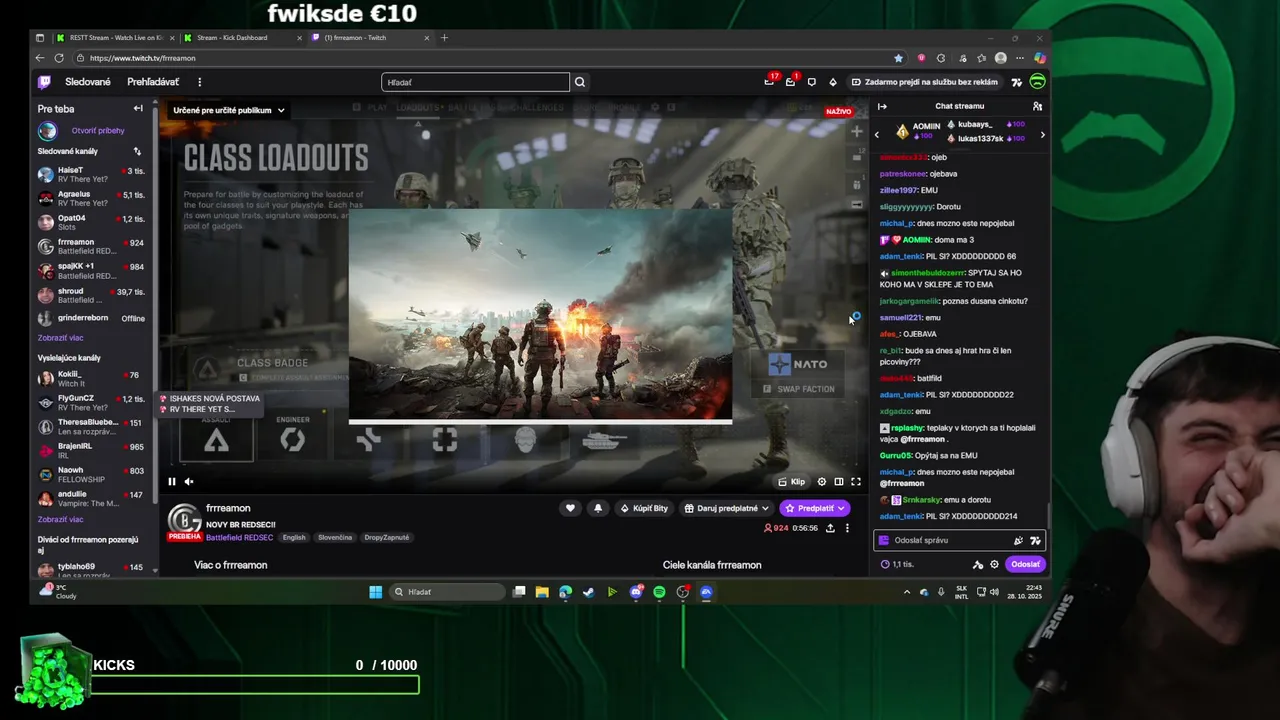Click the Bits icon in chat input
1280x720 pixels.
click(1018, 540)
